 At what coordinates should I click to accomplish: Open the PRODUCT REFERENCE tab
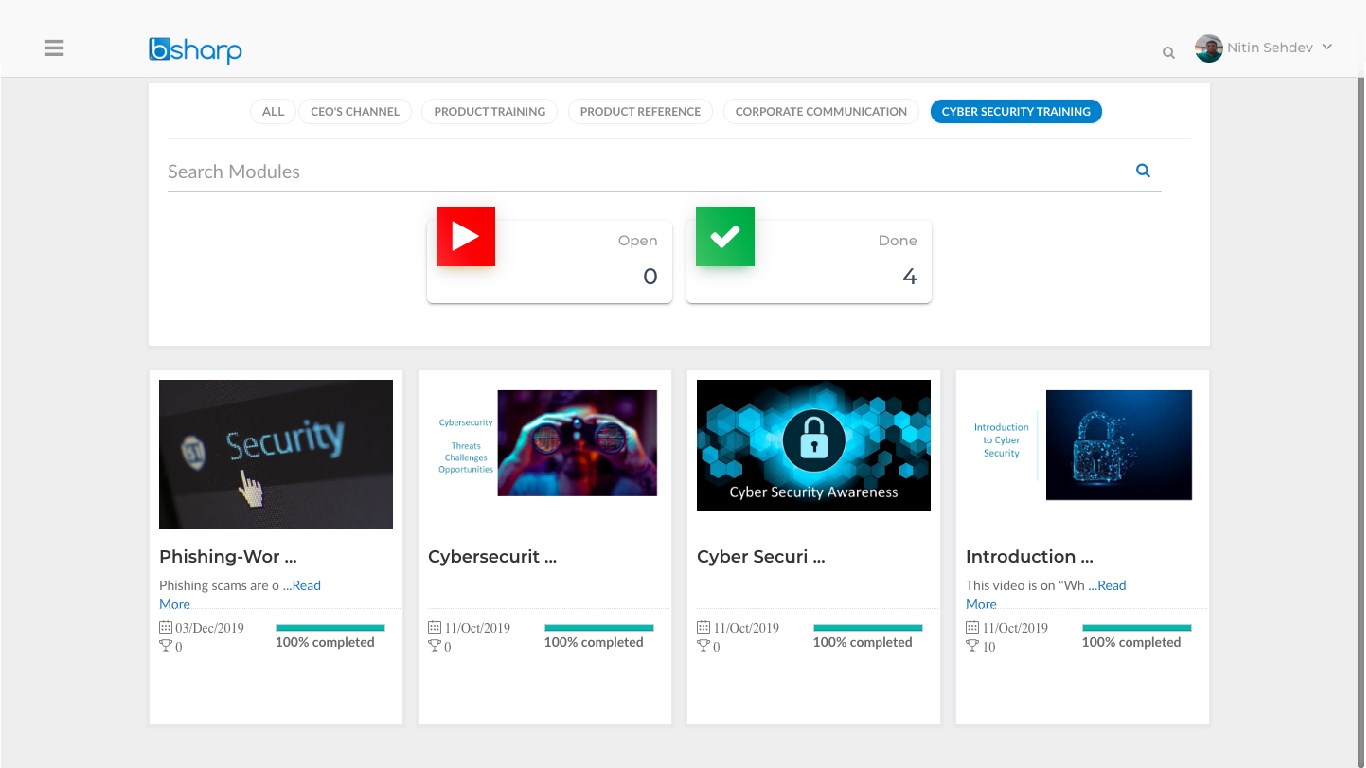(640, 112)
